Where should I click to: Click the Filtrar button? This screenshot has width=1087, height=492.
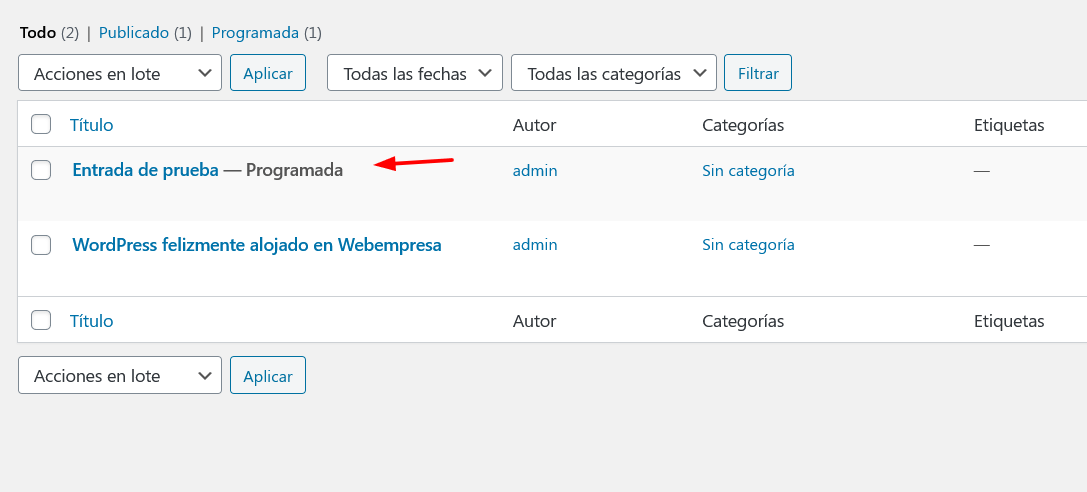[x=758, y=73]
